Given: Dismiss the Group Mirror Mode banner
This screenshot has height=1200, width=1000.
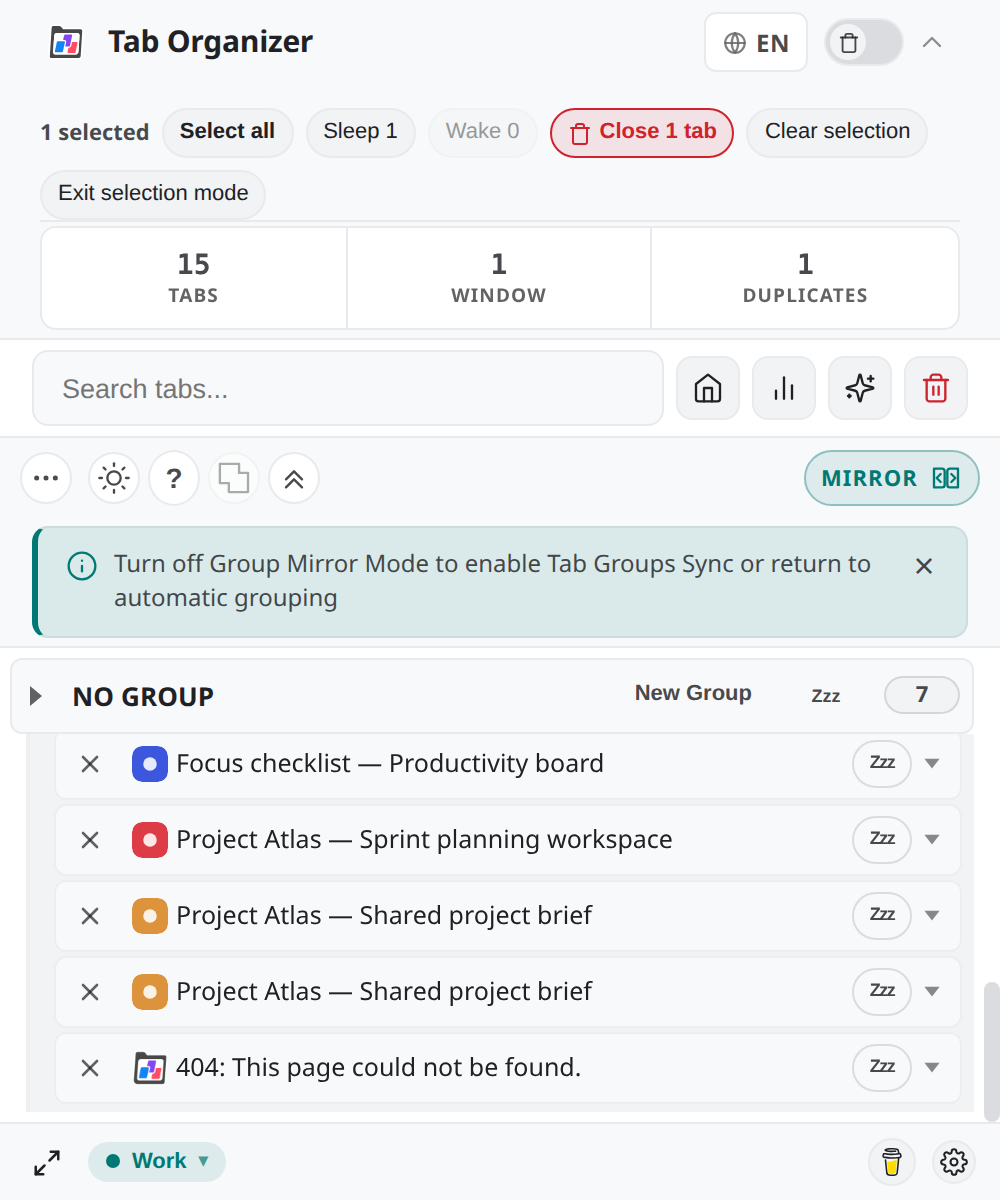Looking at the screenshot, I should pos(924,566).
